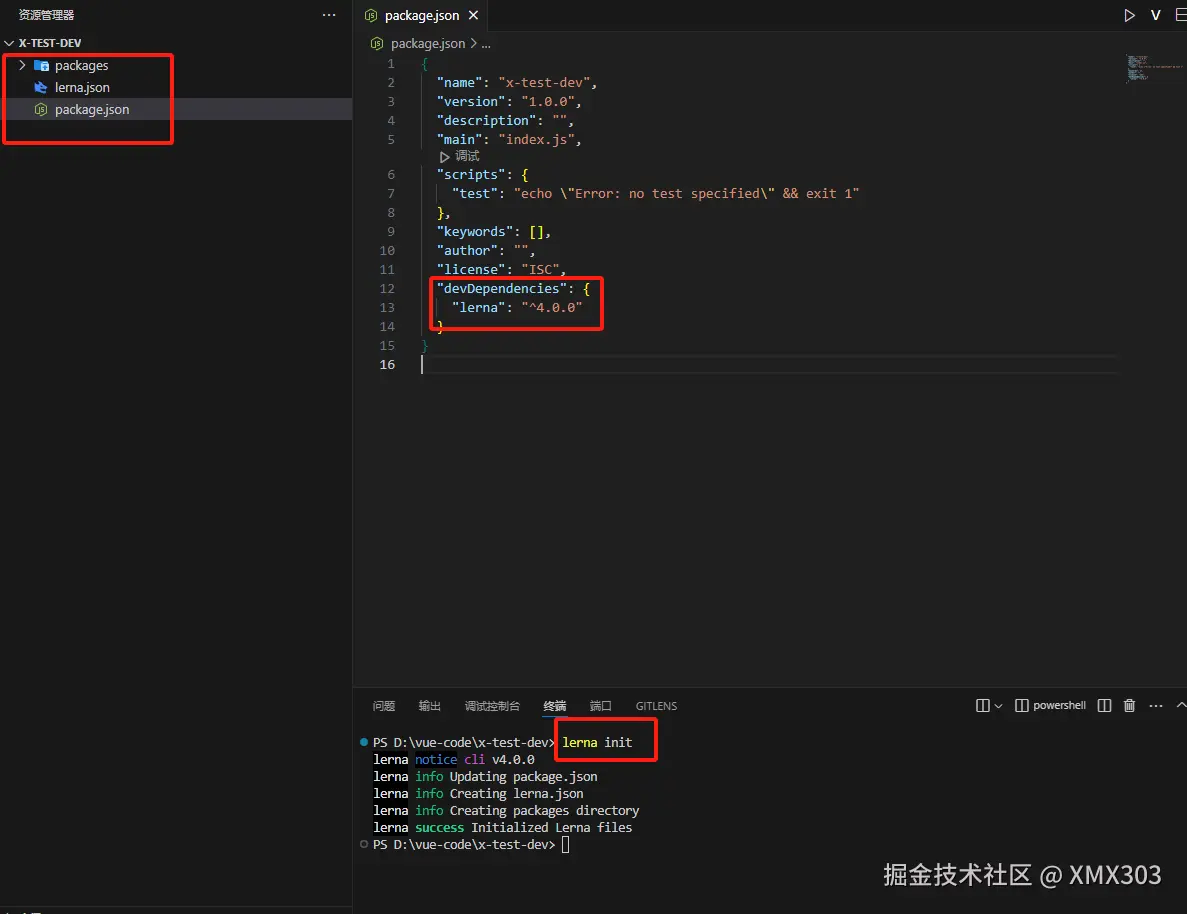Viewport: 1187px width, 914px height.
Task: Click the "keywords" key on line 9
Action: [x=475, y=232]
